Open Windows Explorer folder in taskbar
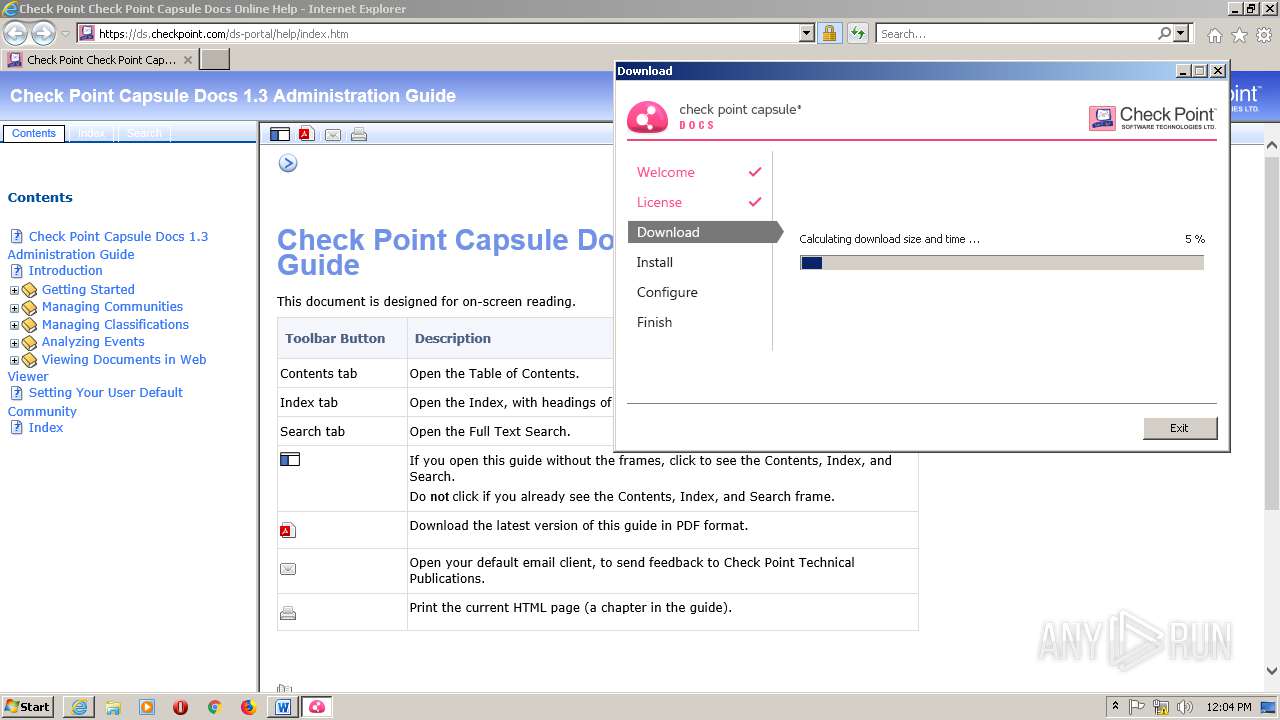Image resolution: width=1280 pixels, height=720 pixels. pos(113,707)
